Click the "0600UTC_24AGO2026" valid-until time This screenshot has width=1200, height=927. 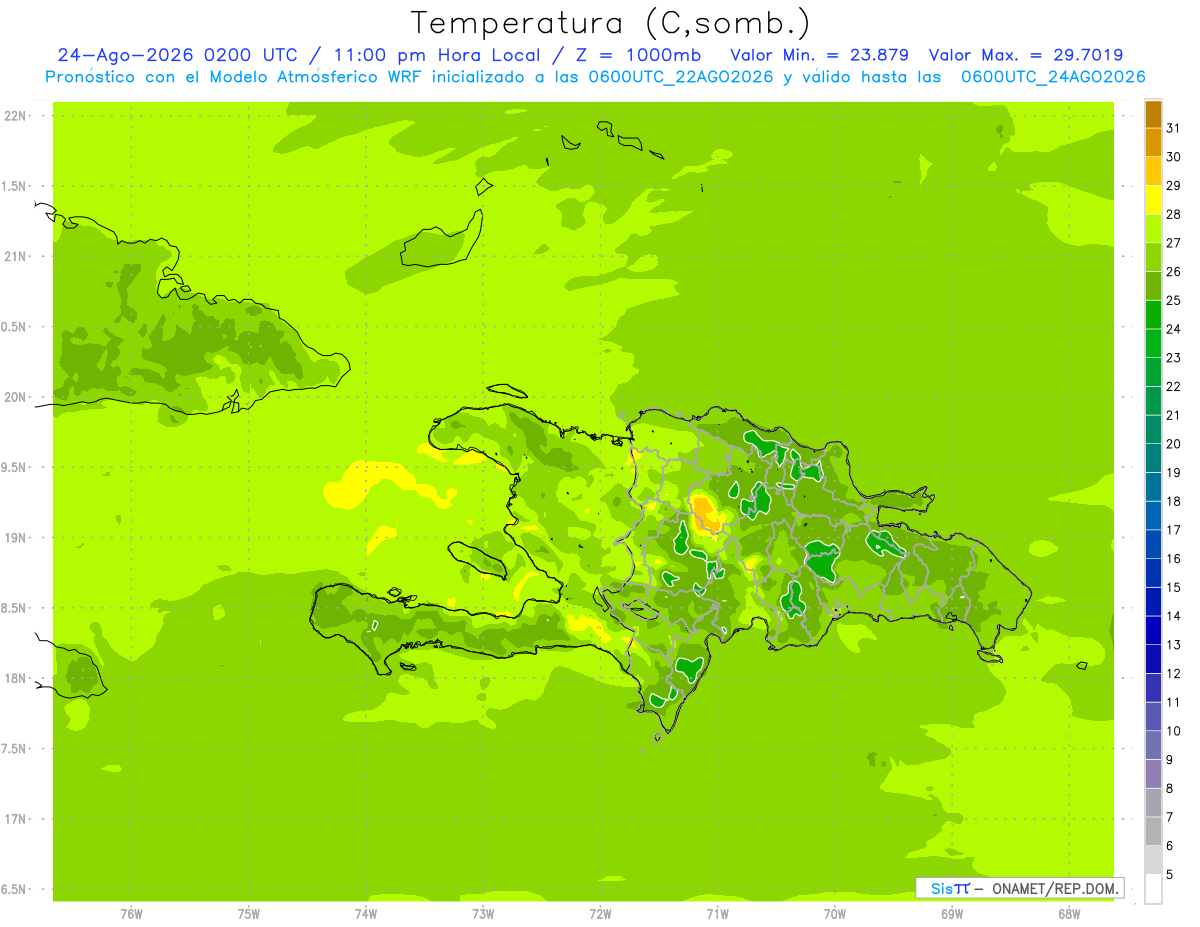[x=1053, y=77]
